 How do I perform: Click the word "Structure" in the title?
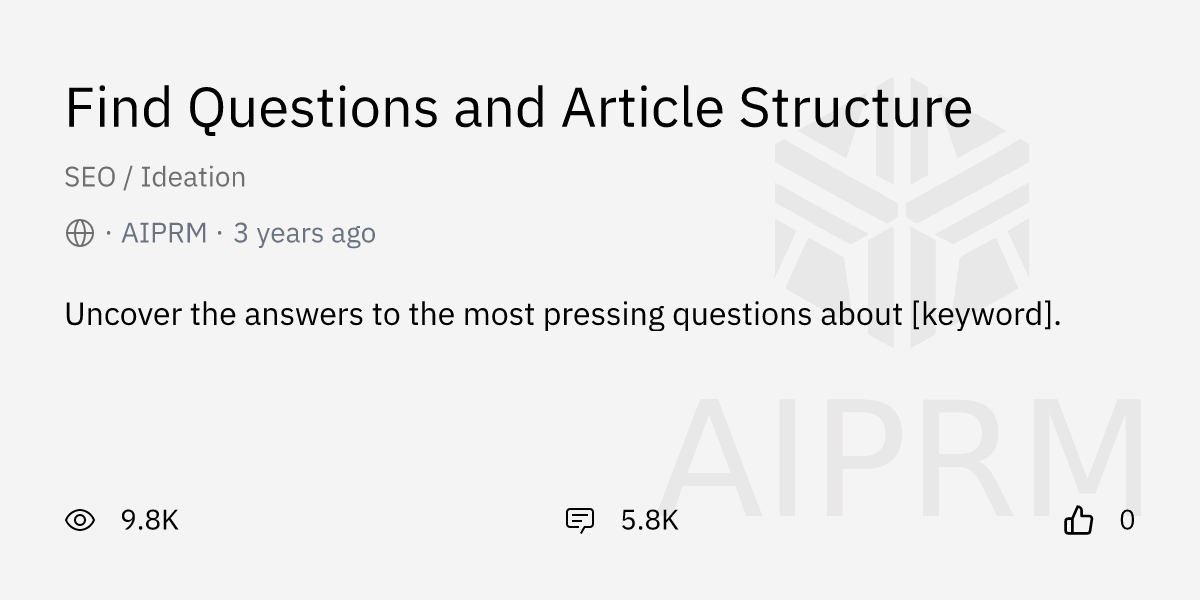point(855,108)
